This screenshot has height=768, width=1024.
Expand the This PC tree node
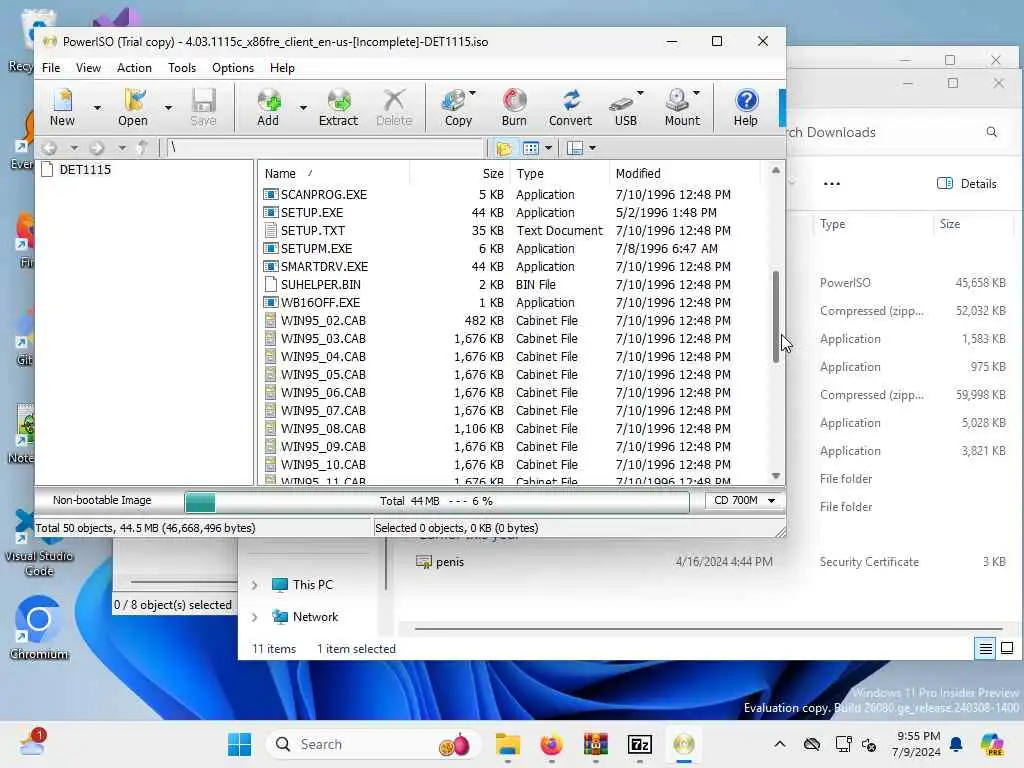pyautogui.click(x=255, y=585)
